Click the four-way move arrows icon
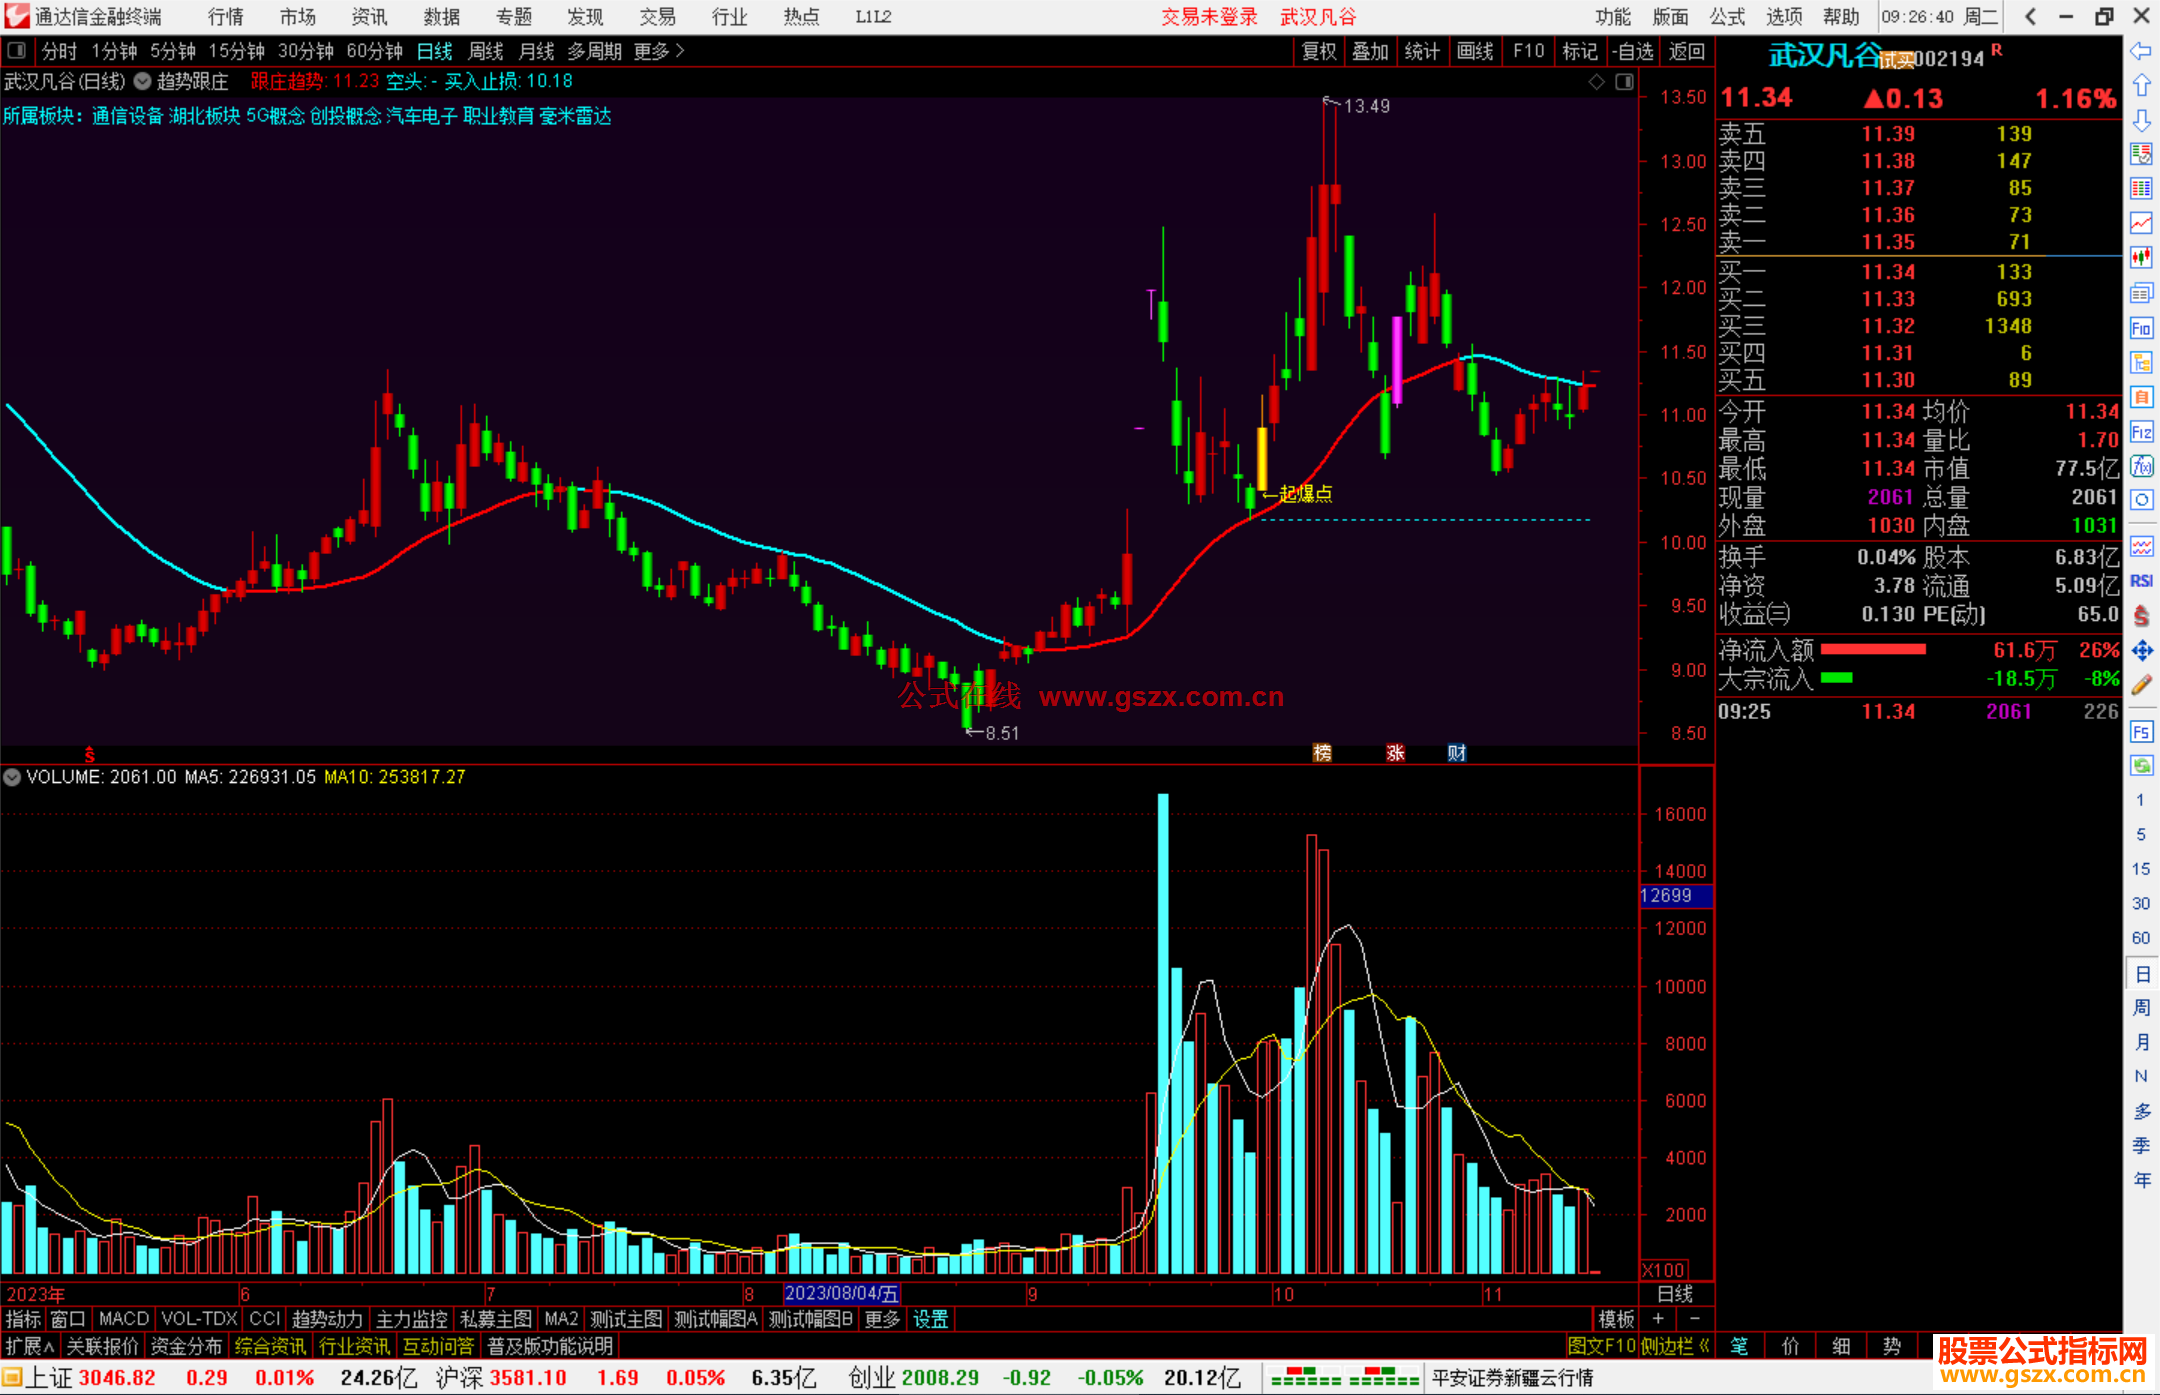Viewport: 2160px width, 1395px height. (2141, 651)
